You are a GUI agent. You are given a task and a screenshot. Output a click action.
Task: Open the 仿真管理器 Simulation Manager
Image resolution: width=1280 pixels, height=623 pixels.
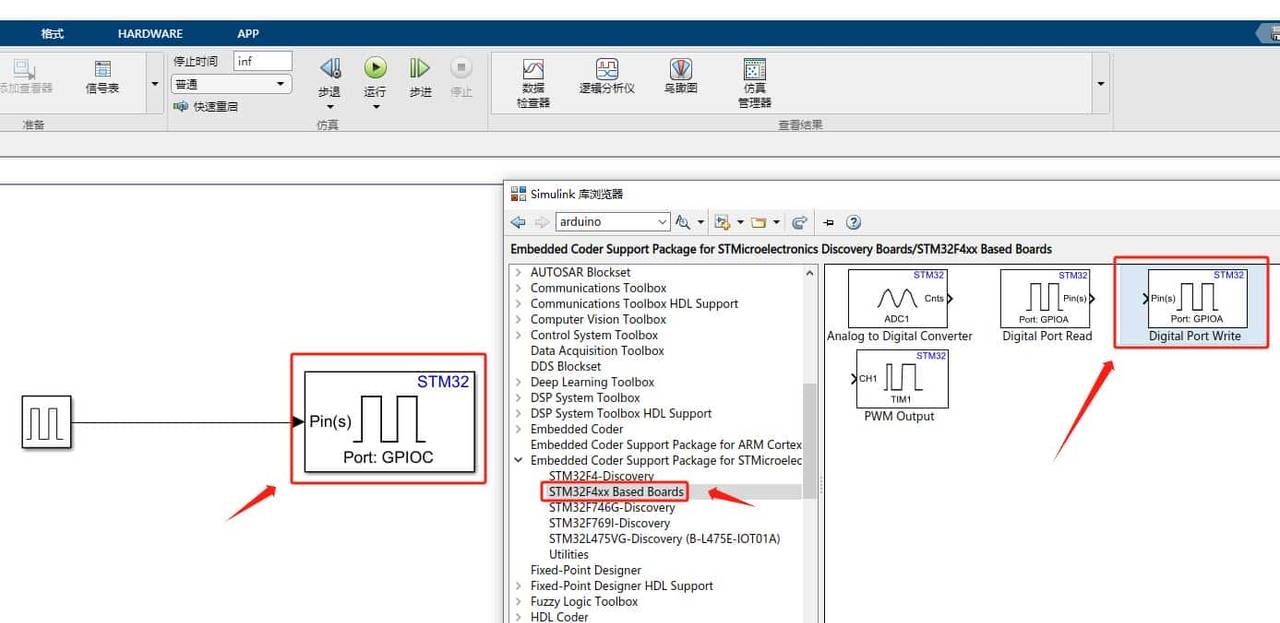pos(753,75)
